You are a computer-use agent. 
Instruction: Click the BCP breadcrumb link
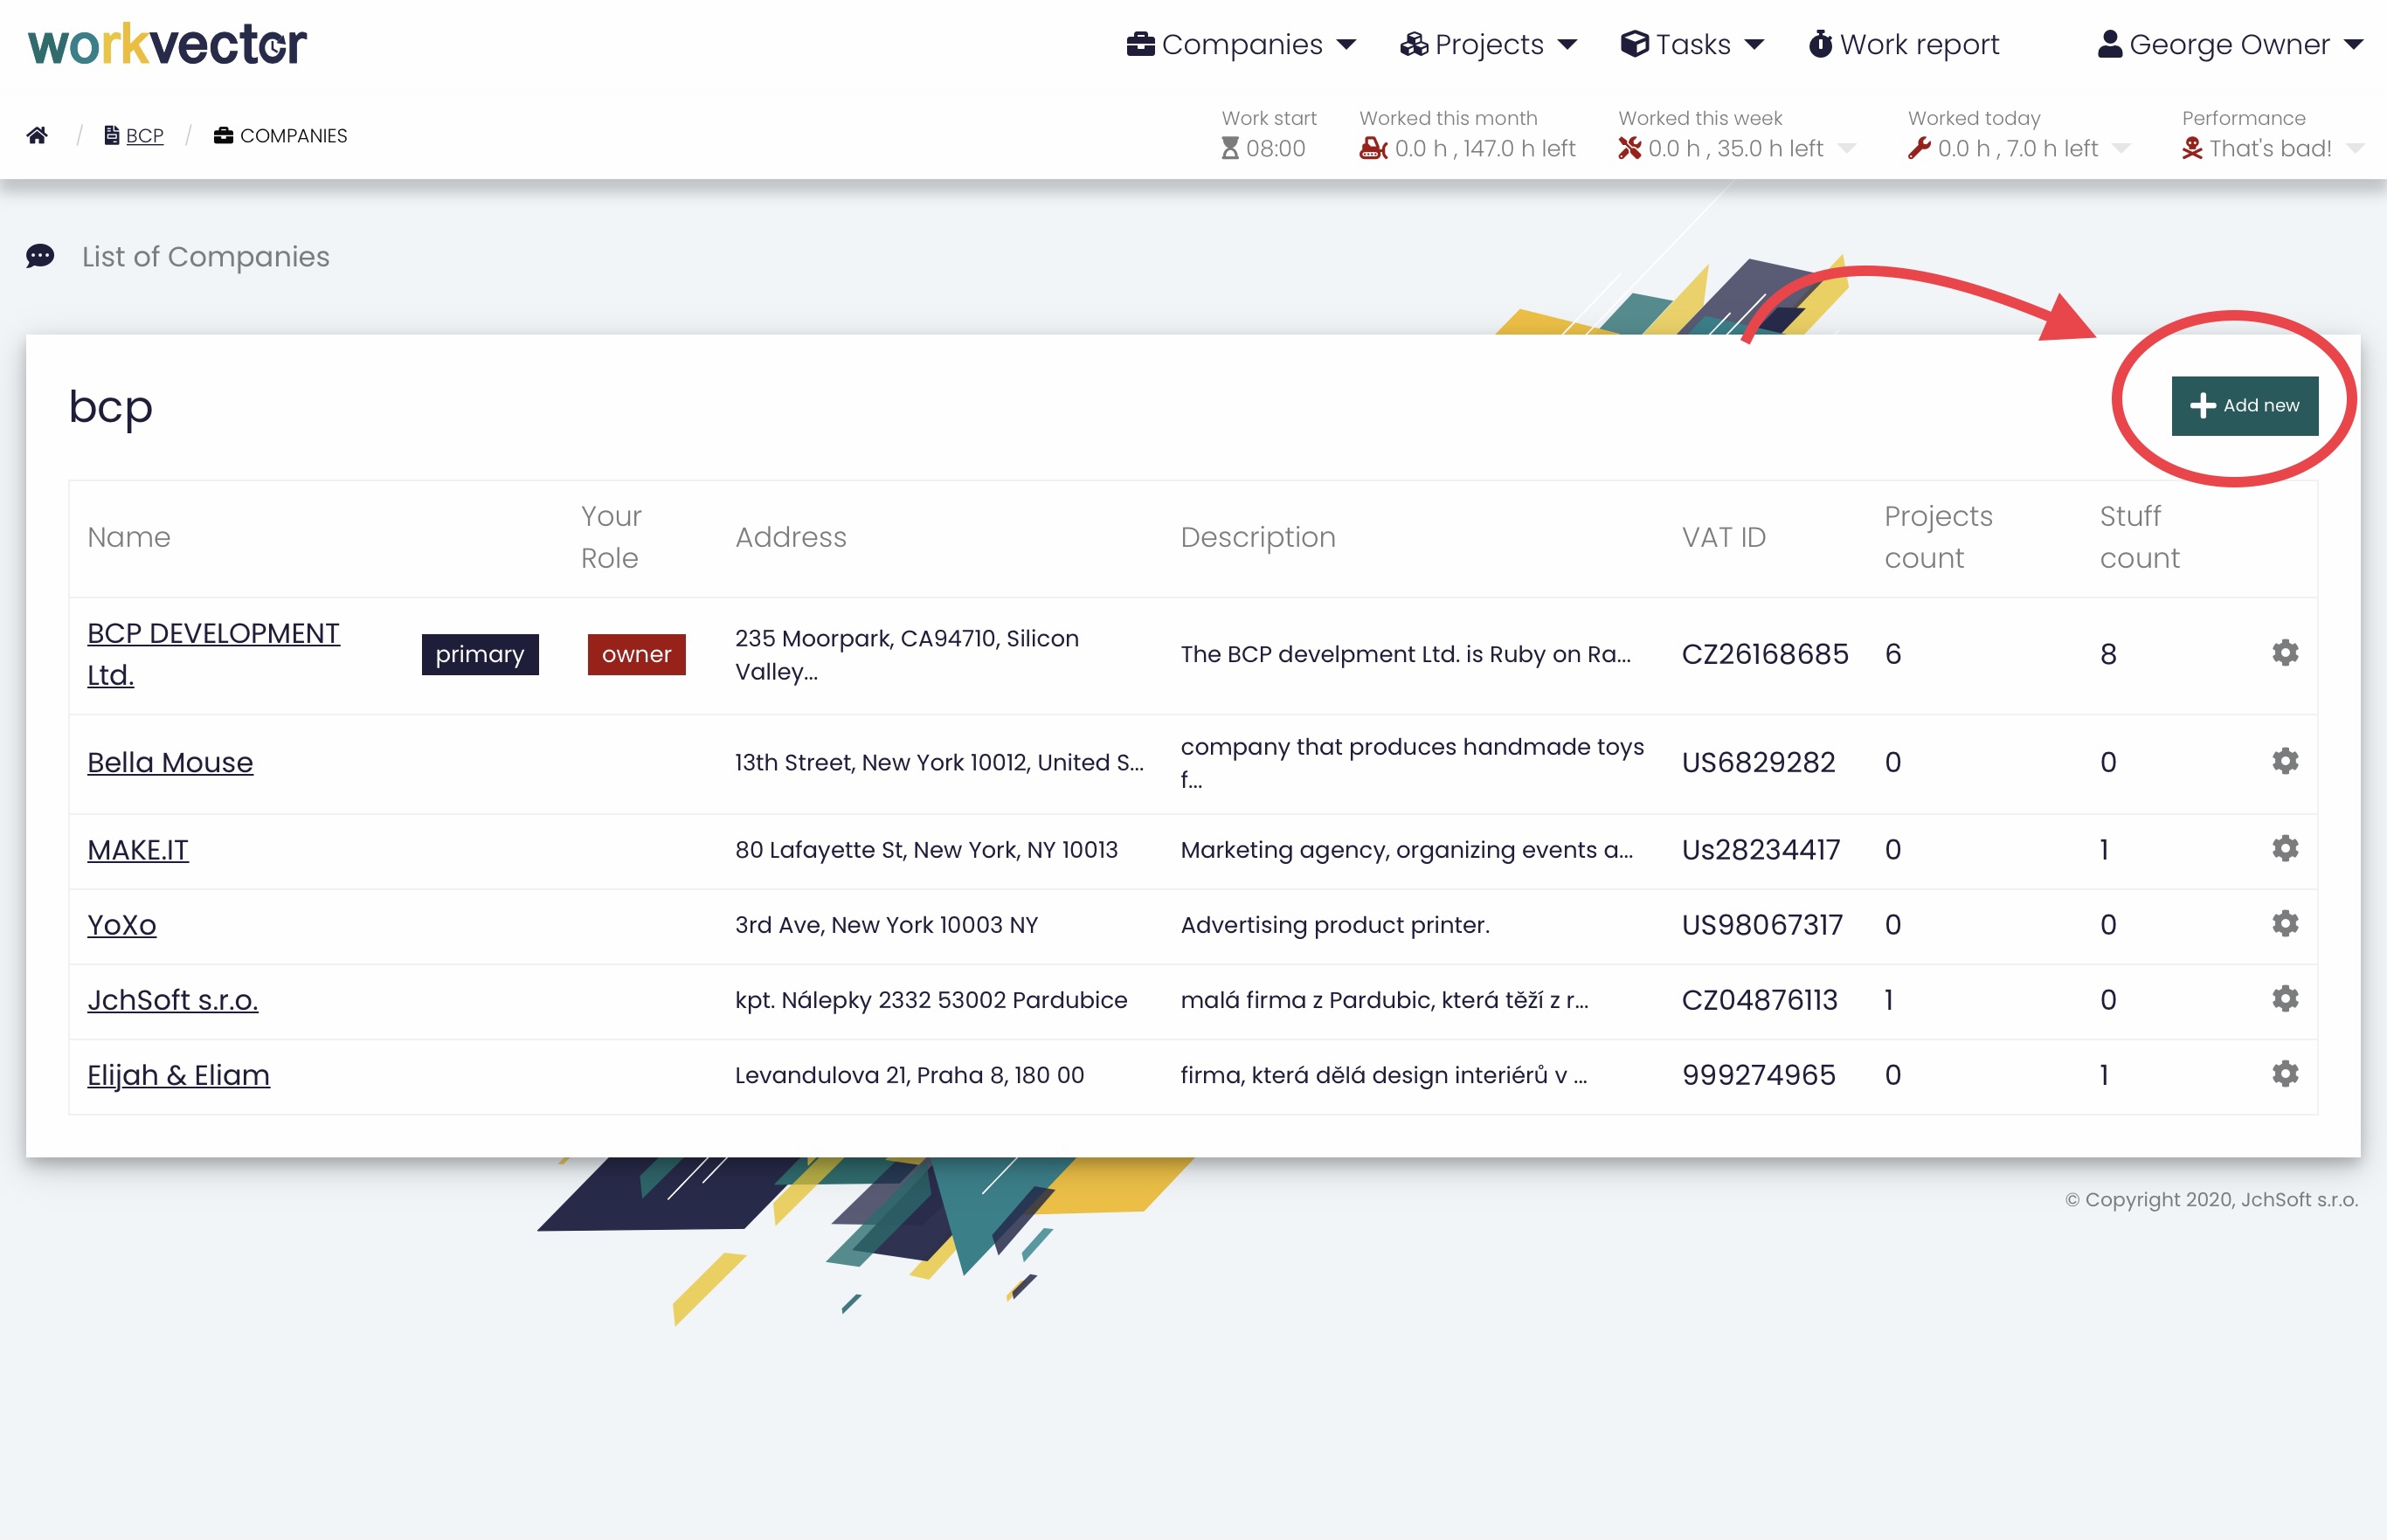pos(144,135)
